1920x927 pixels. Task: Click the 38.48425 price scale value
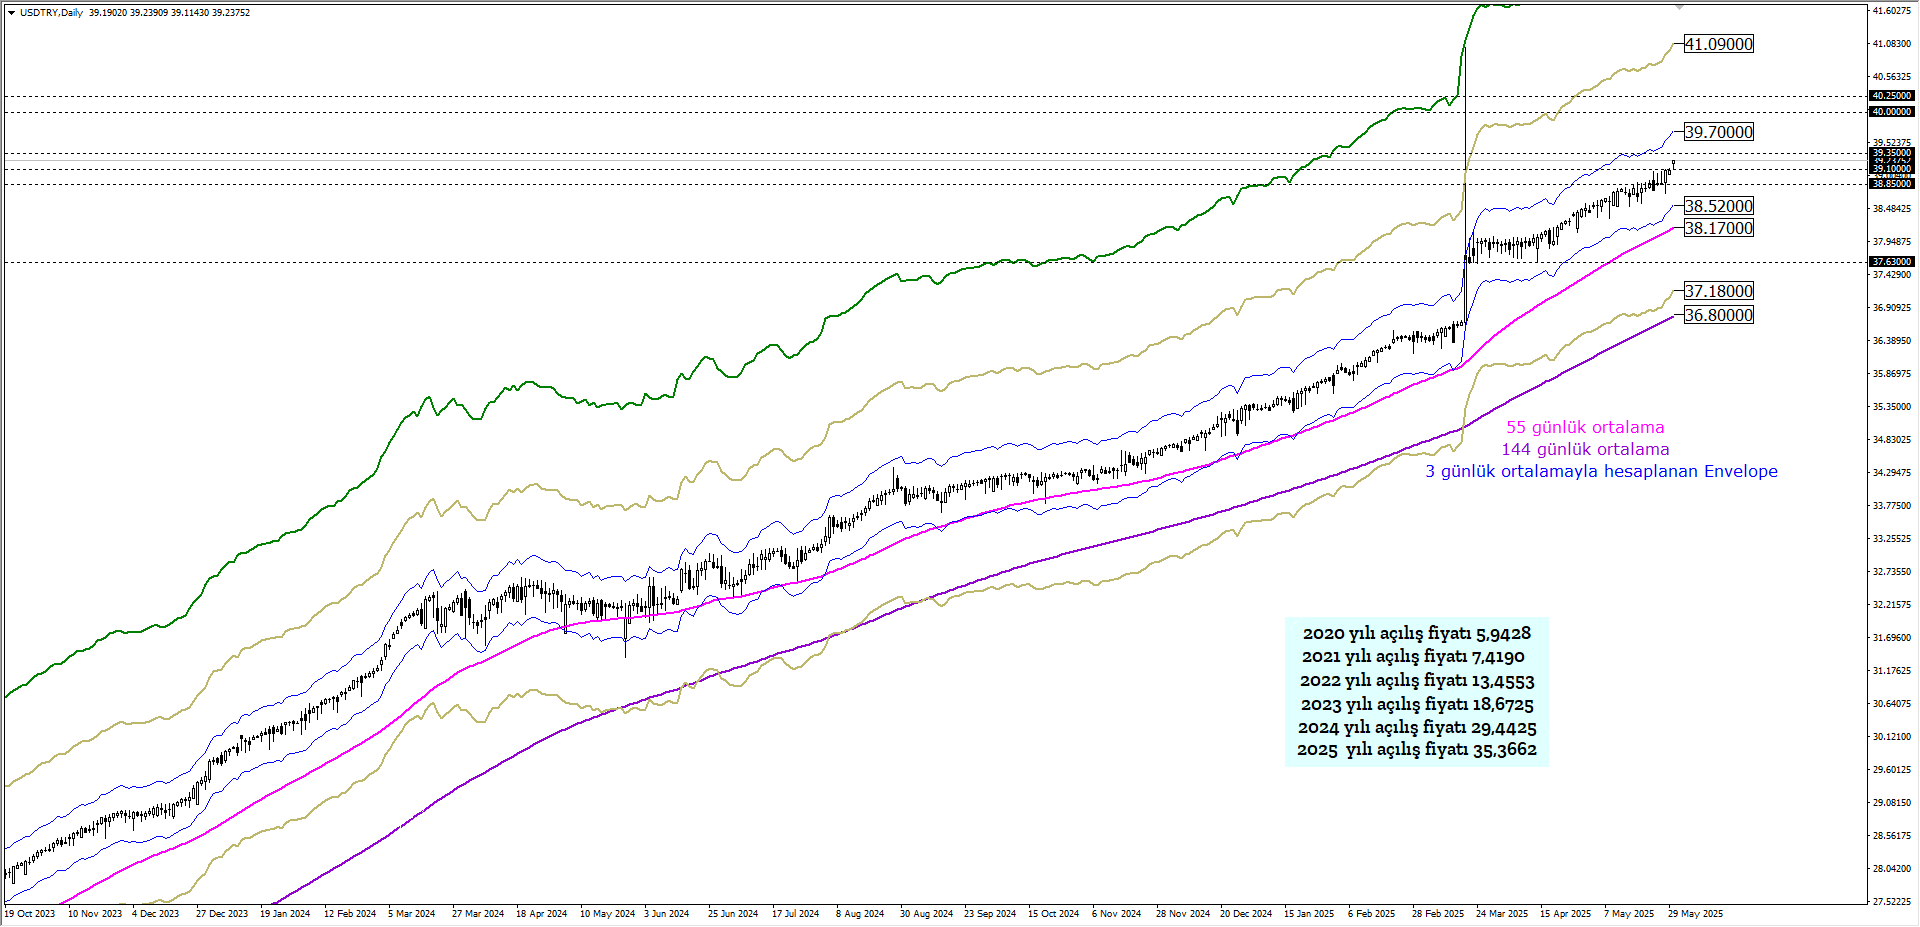[x=1891, y=209]
